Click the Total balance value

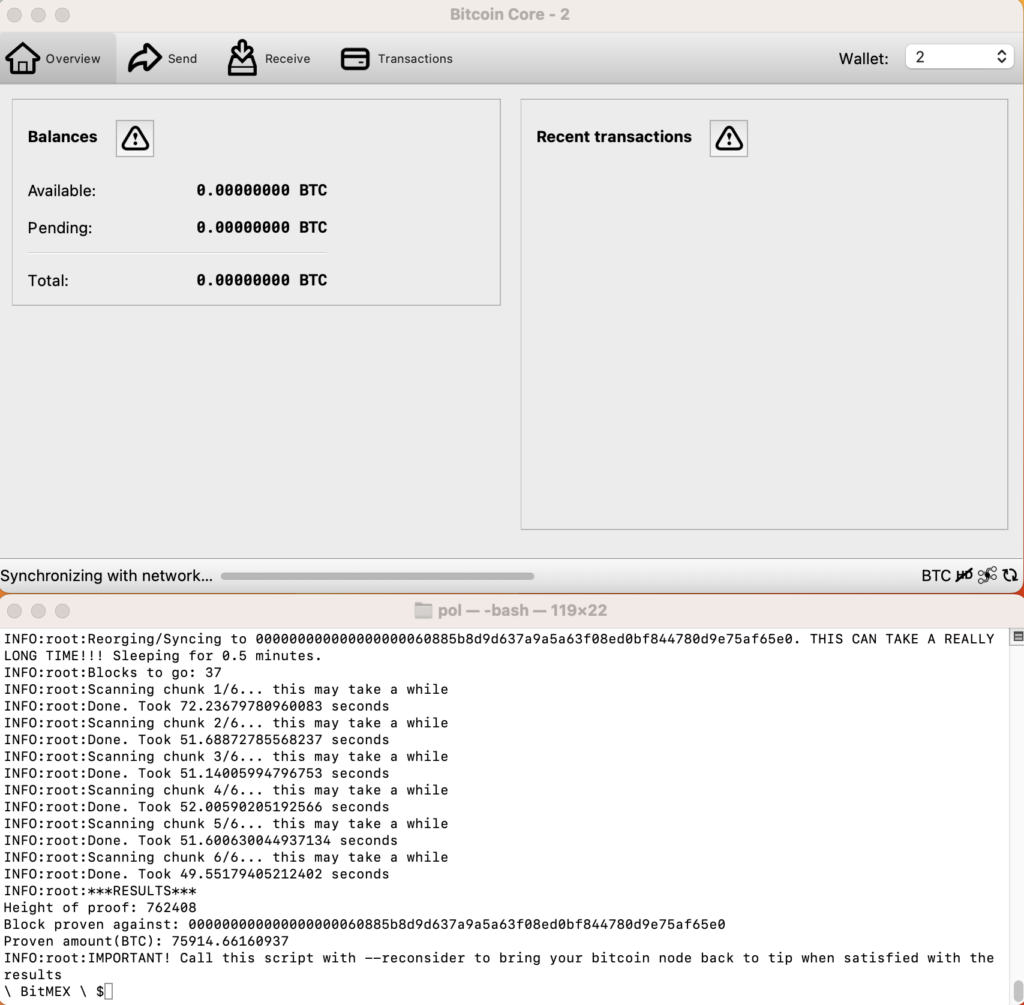(261, 280)
